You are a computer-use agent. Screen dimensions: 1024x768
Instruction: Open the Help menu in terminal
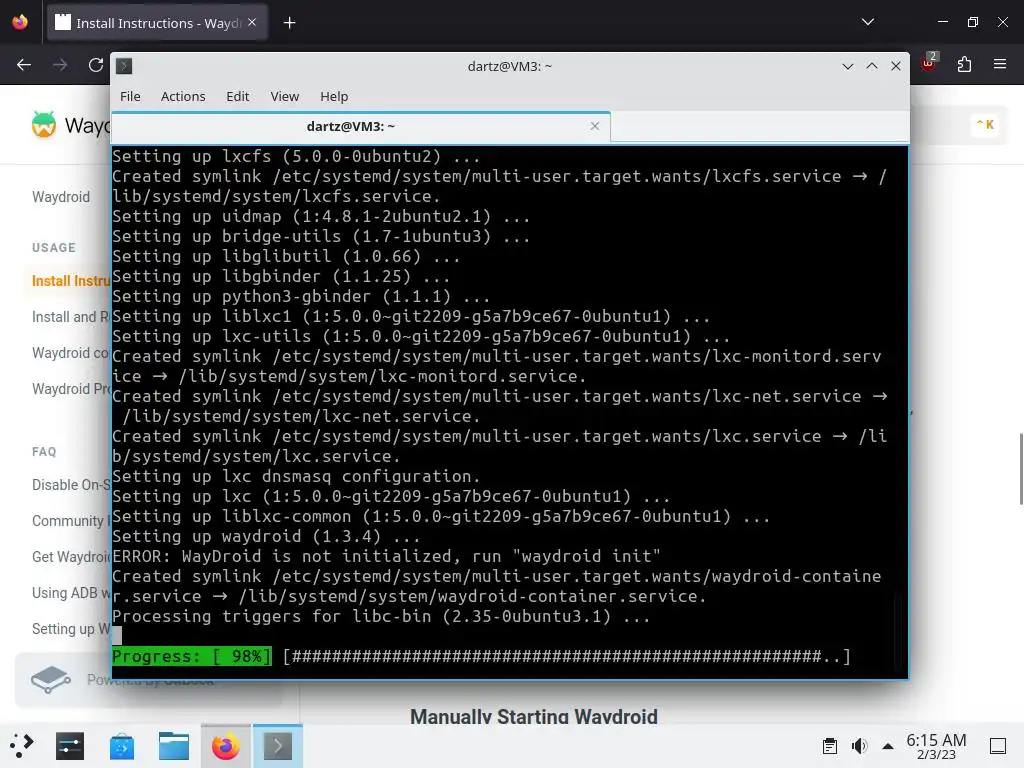click(334, 96)
